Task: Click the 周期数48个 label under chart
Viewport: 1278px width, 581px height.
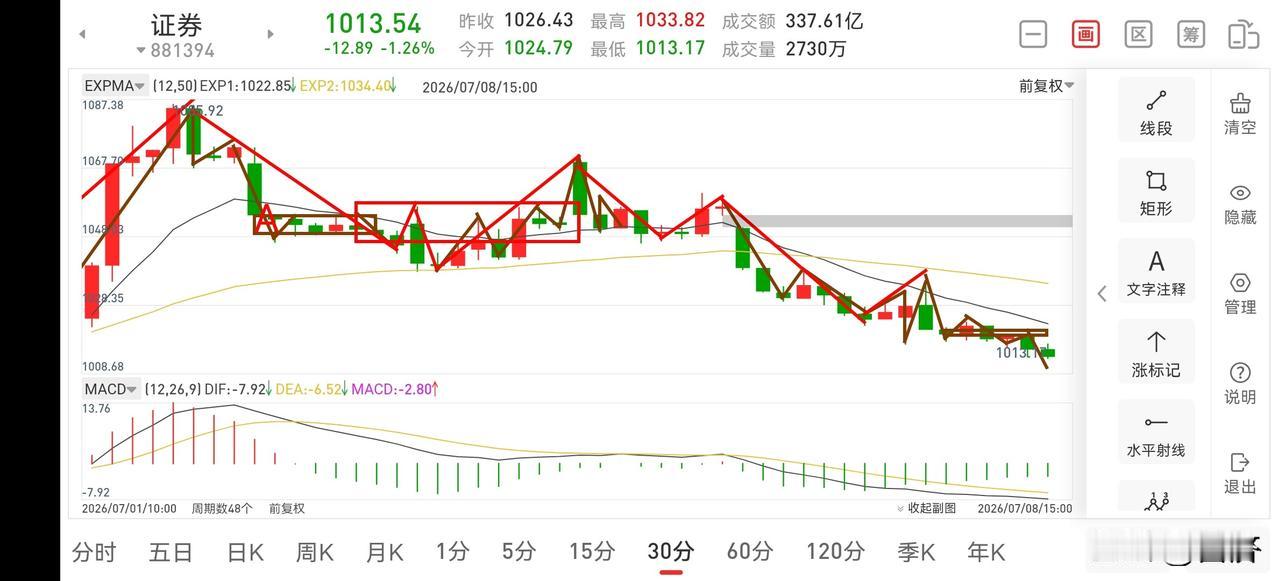Action: (221, 508)
